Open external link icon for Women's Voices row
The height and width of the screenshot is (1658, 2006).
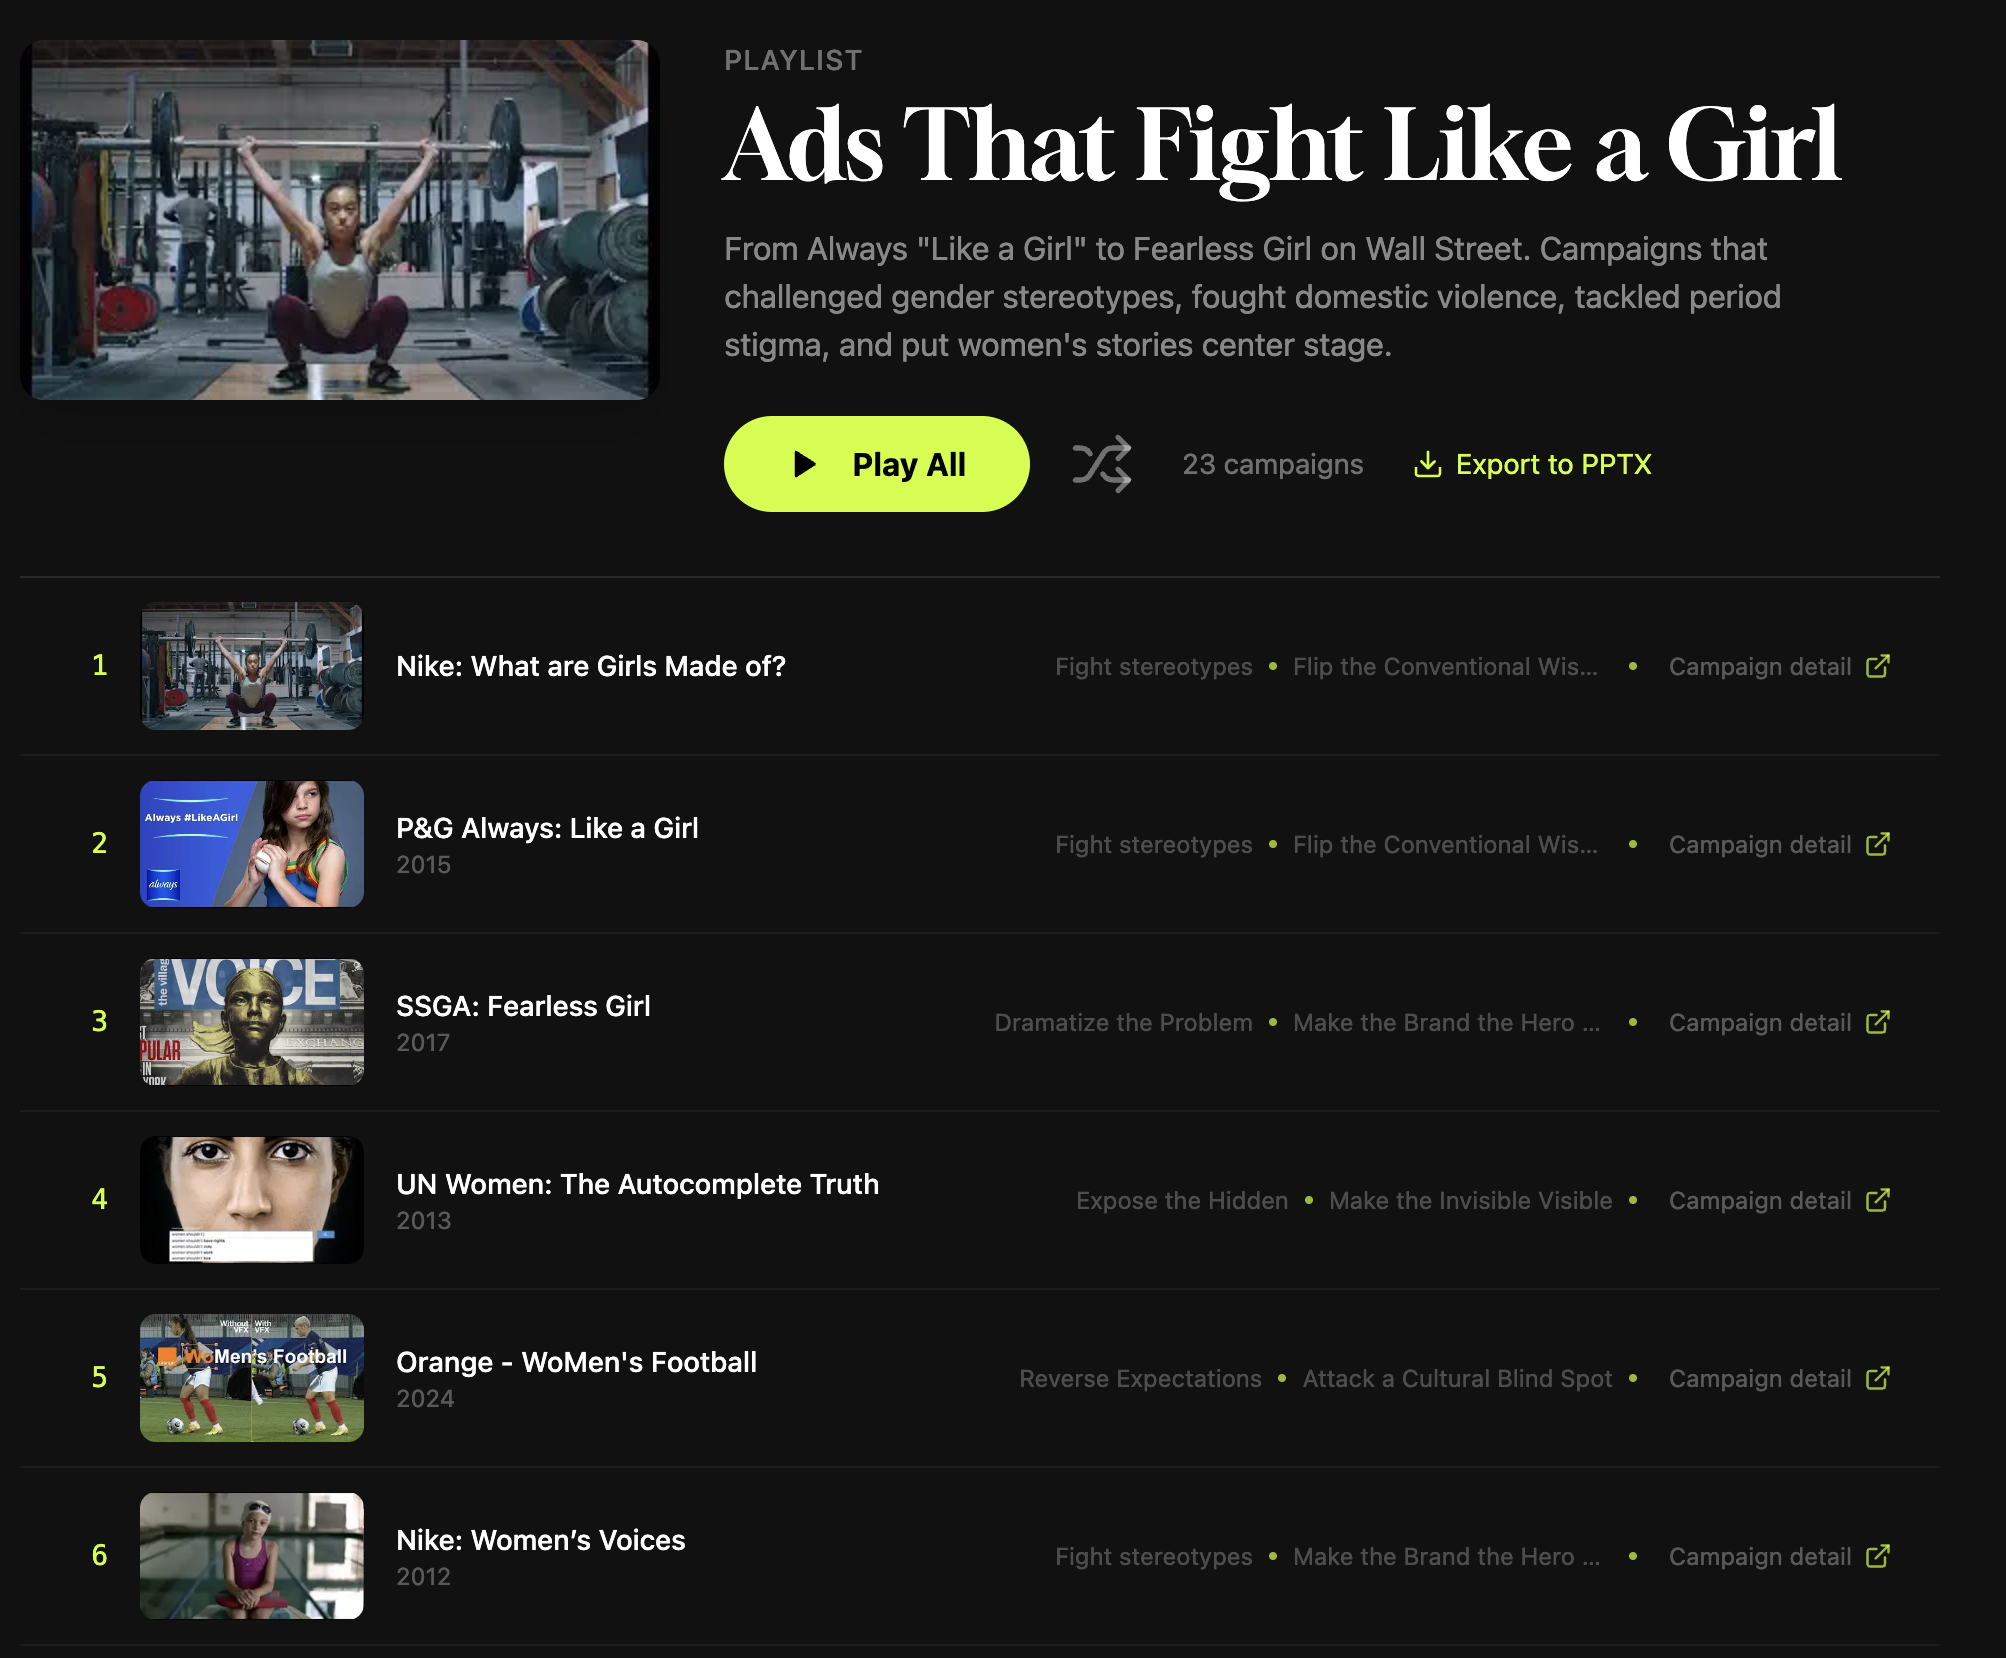pyautogui.click(x=1877, y=1556)
